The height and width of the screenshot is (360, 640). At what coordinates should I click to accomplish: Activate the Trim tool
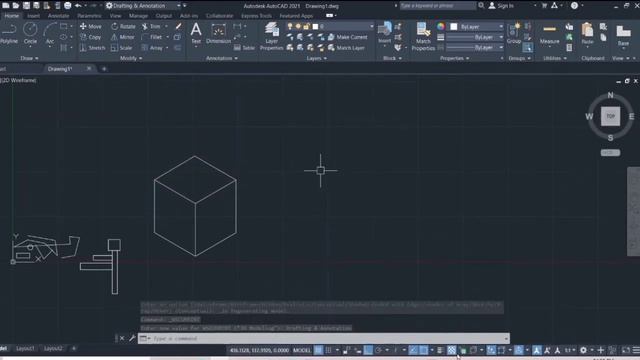[x=151, y=26]
